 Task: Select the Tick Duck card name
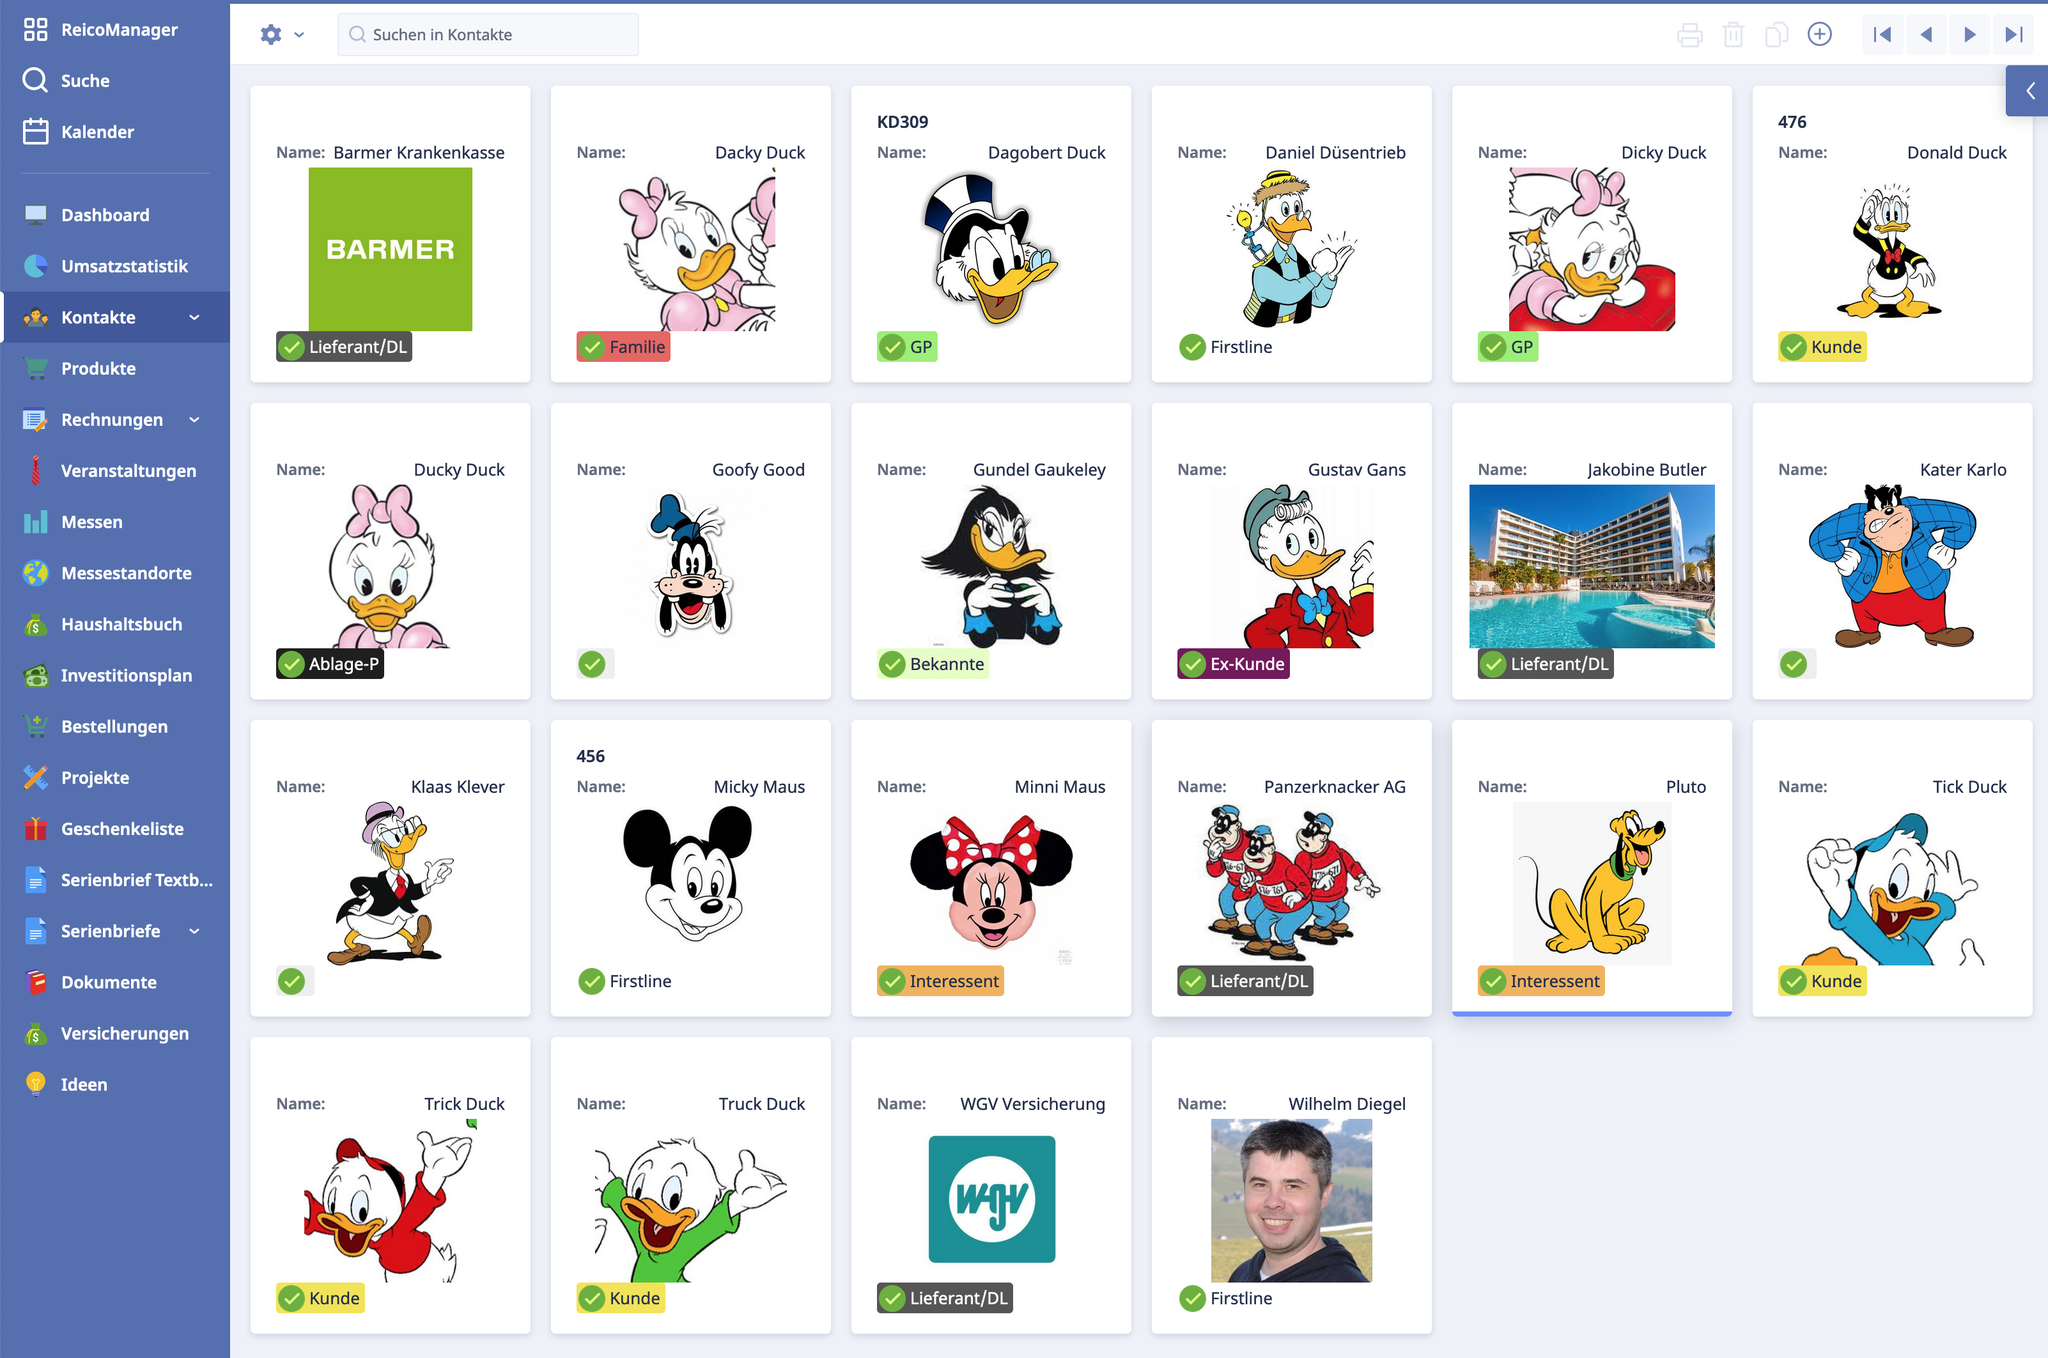pyautogui.click(x=1969, y=787)
